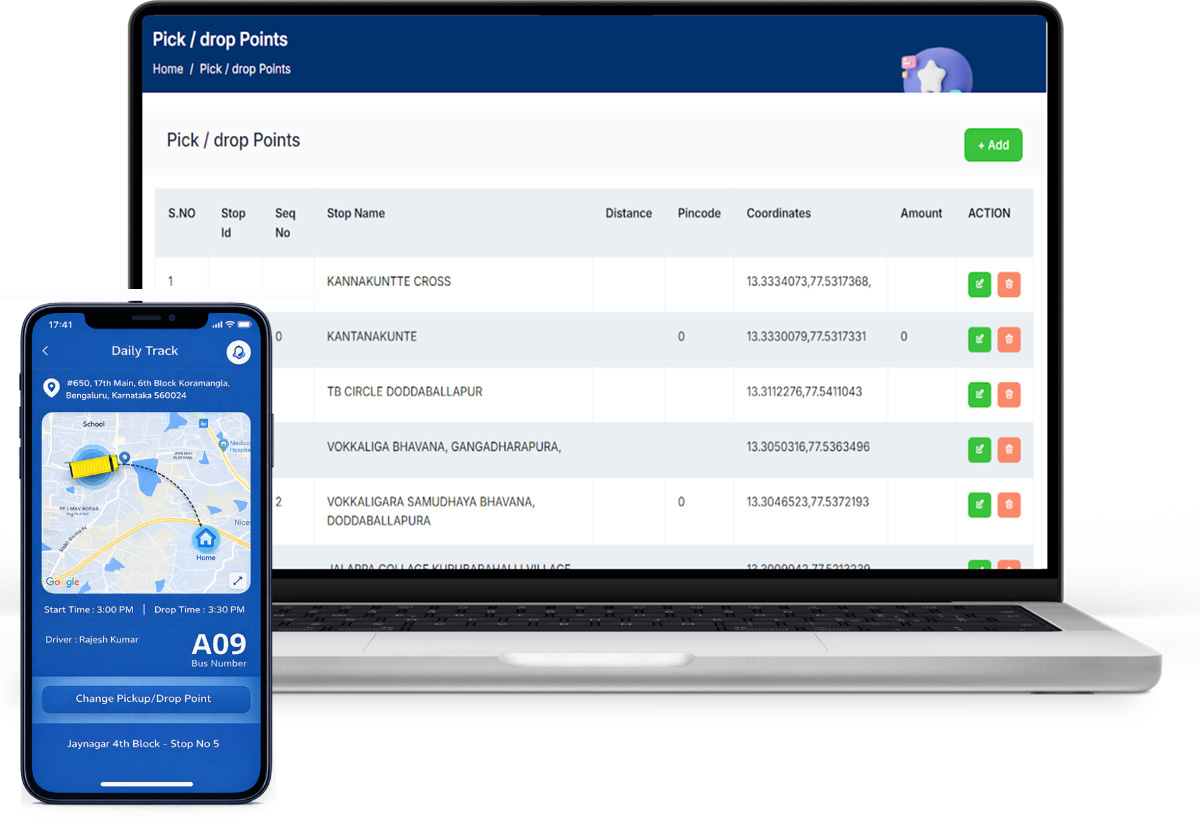Image resolution: width=1200 pixels, height=821 pixels.
Task: Delete the VOKKALIGARA SAMUDHAYA BHAVANA stop
Action: click(1009, 505)
